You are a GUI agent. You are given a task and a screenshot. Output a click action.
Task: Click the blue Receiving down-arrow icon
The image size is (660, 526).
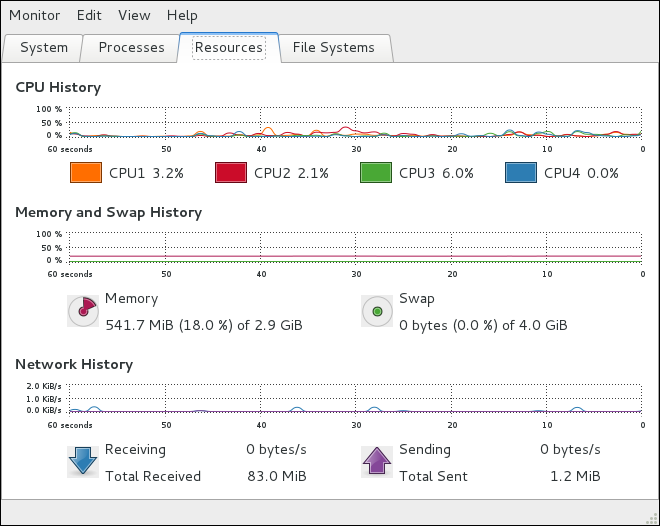pos(83,461)
